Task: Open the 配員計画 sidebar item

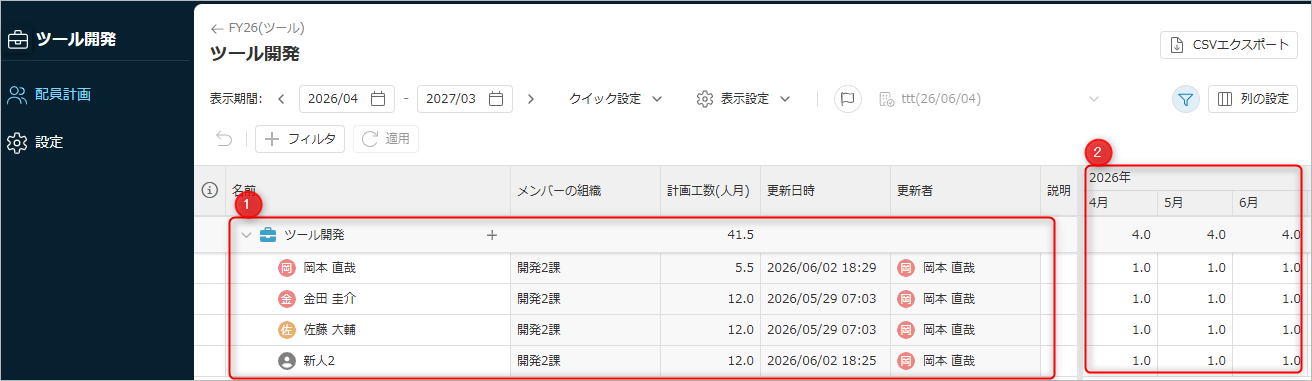Action: click(x=63, y=95)
